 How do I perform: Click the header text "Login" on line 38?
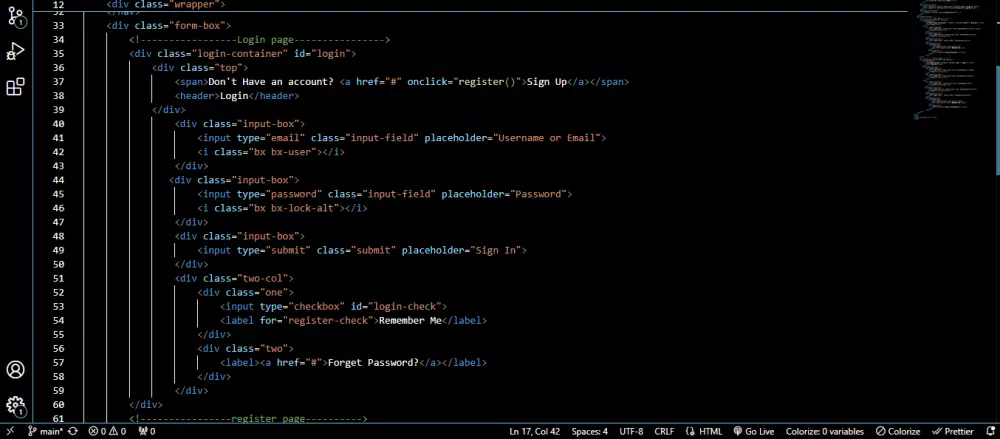[234, 96]
